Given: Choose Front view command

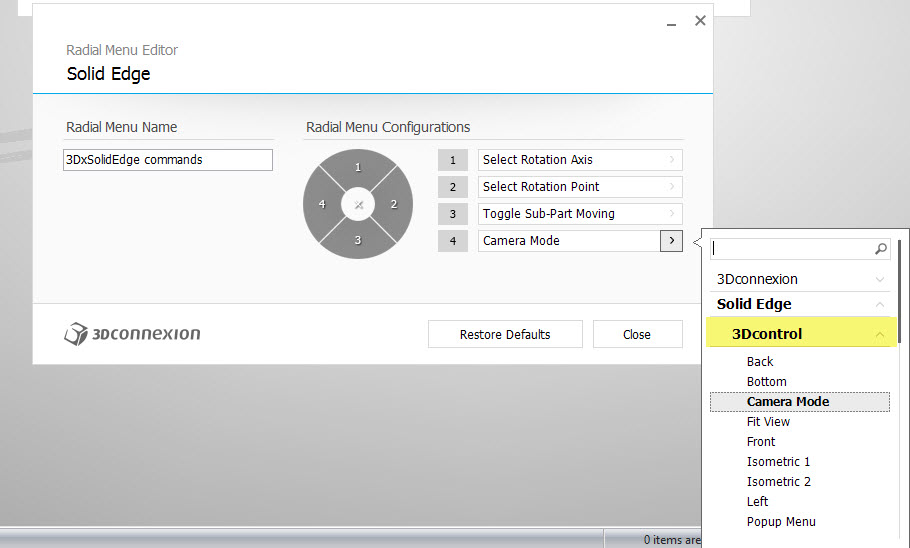Looking at the screenshot, I should point(761,442).
